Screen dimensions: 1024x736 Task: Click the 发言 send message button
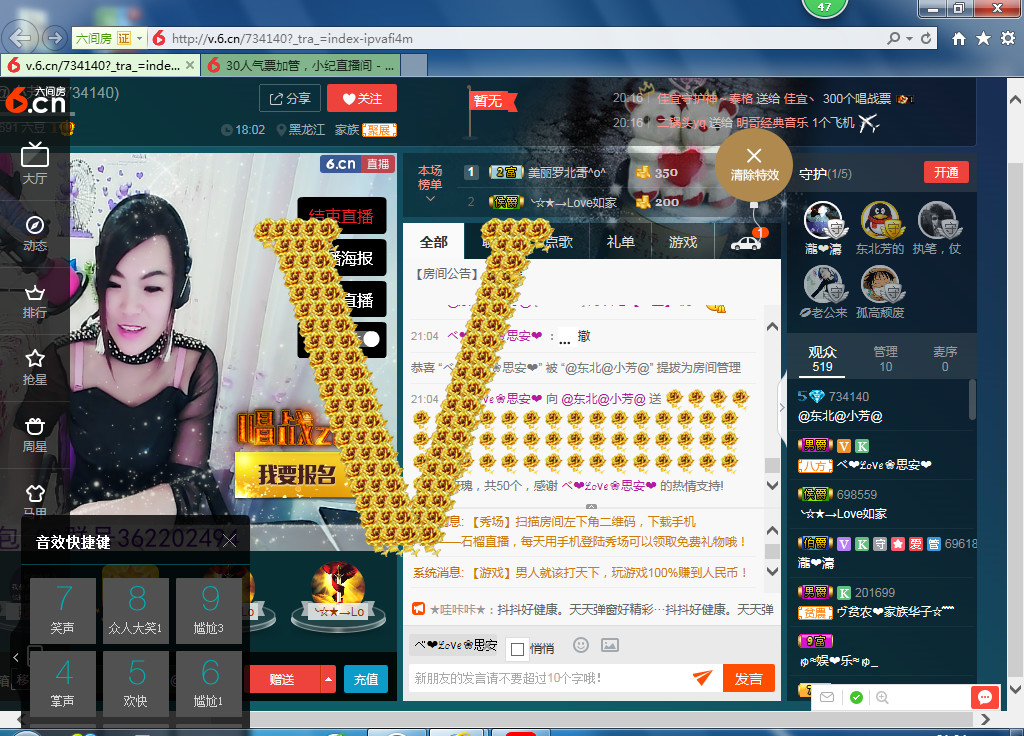748,679
